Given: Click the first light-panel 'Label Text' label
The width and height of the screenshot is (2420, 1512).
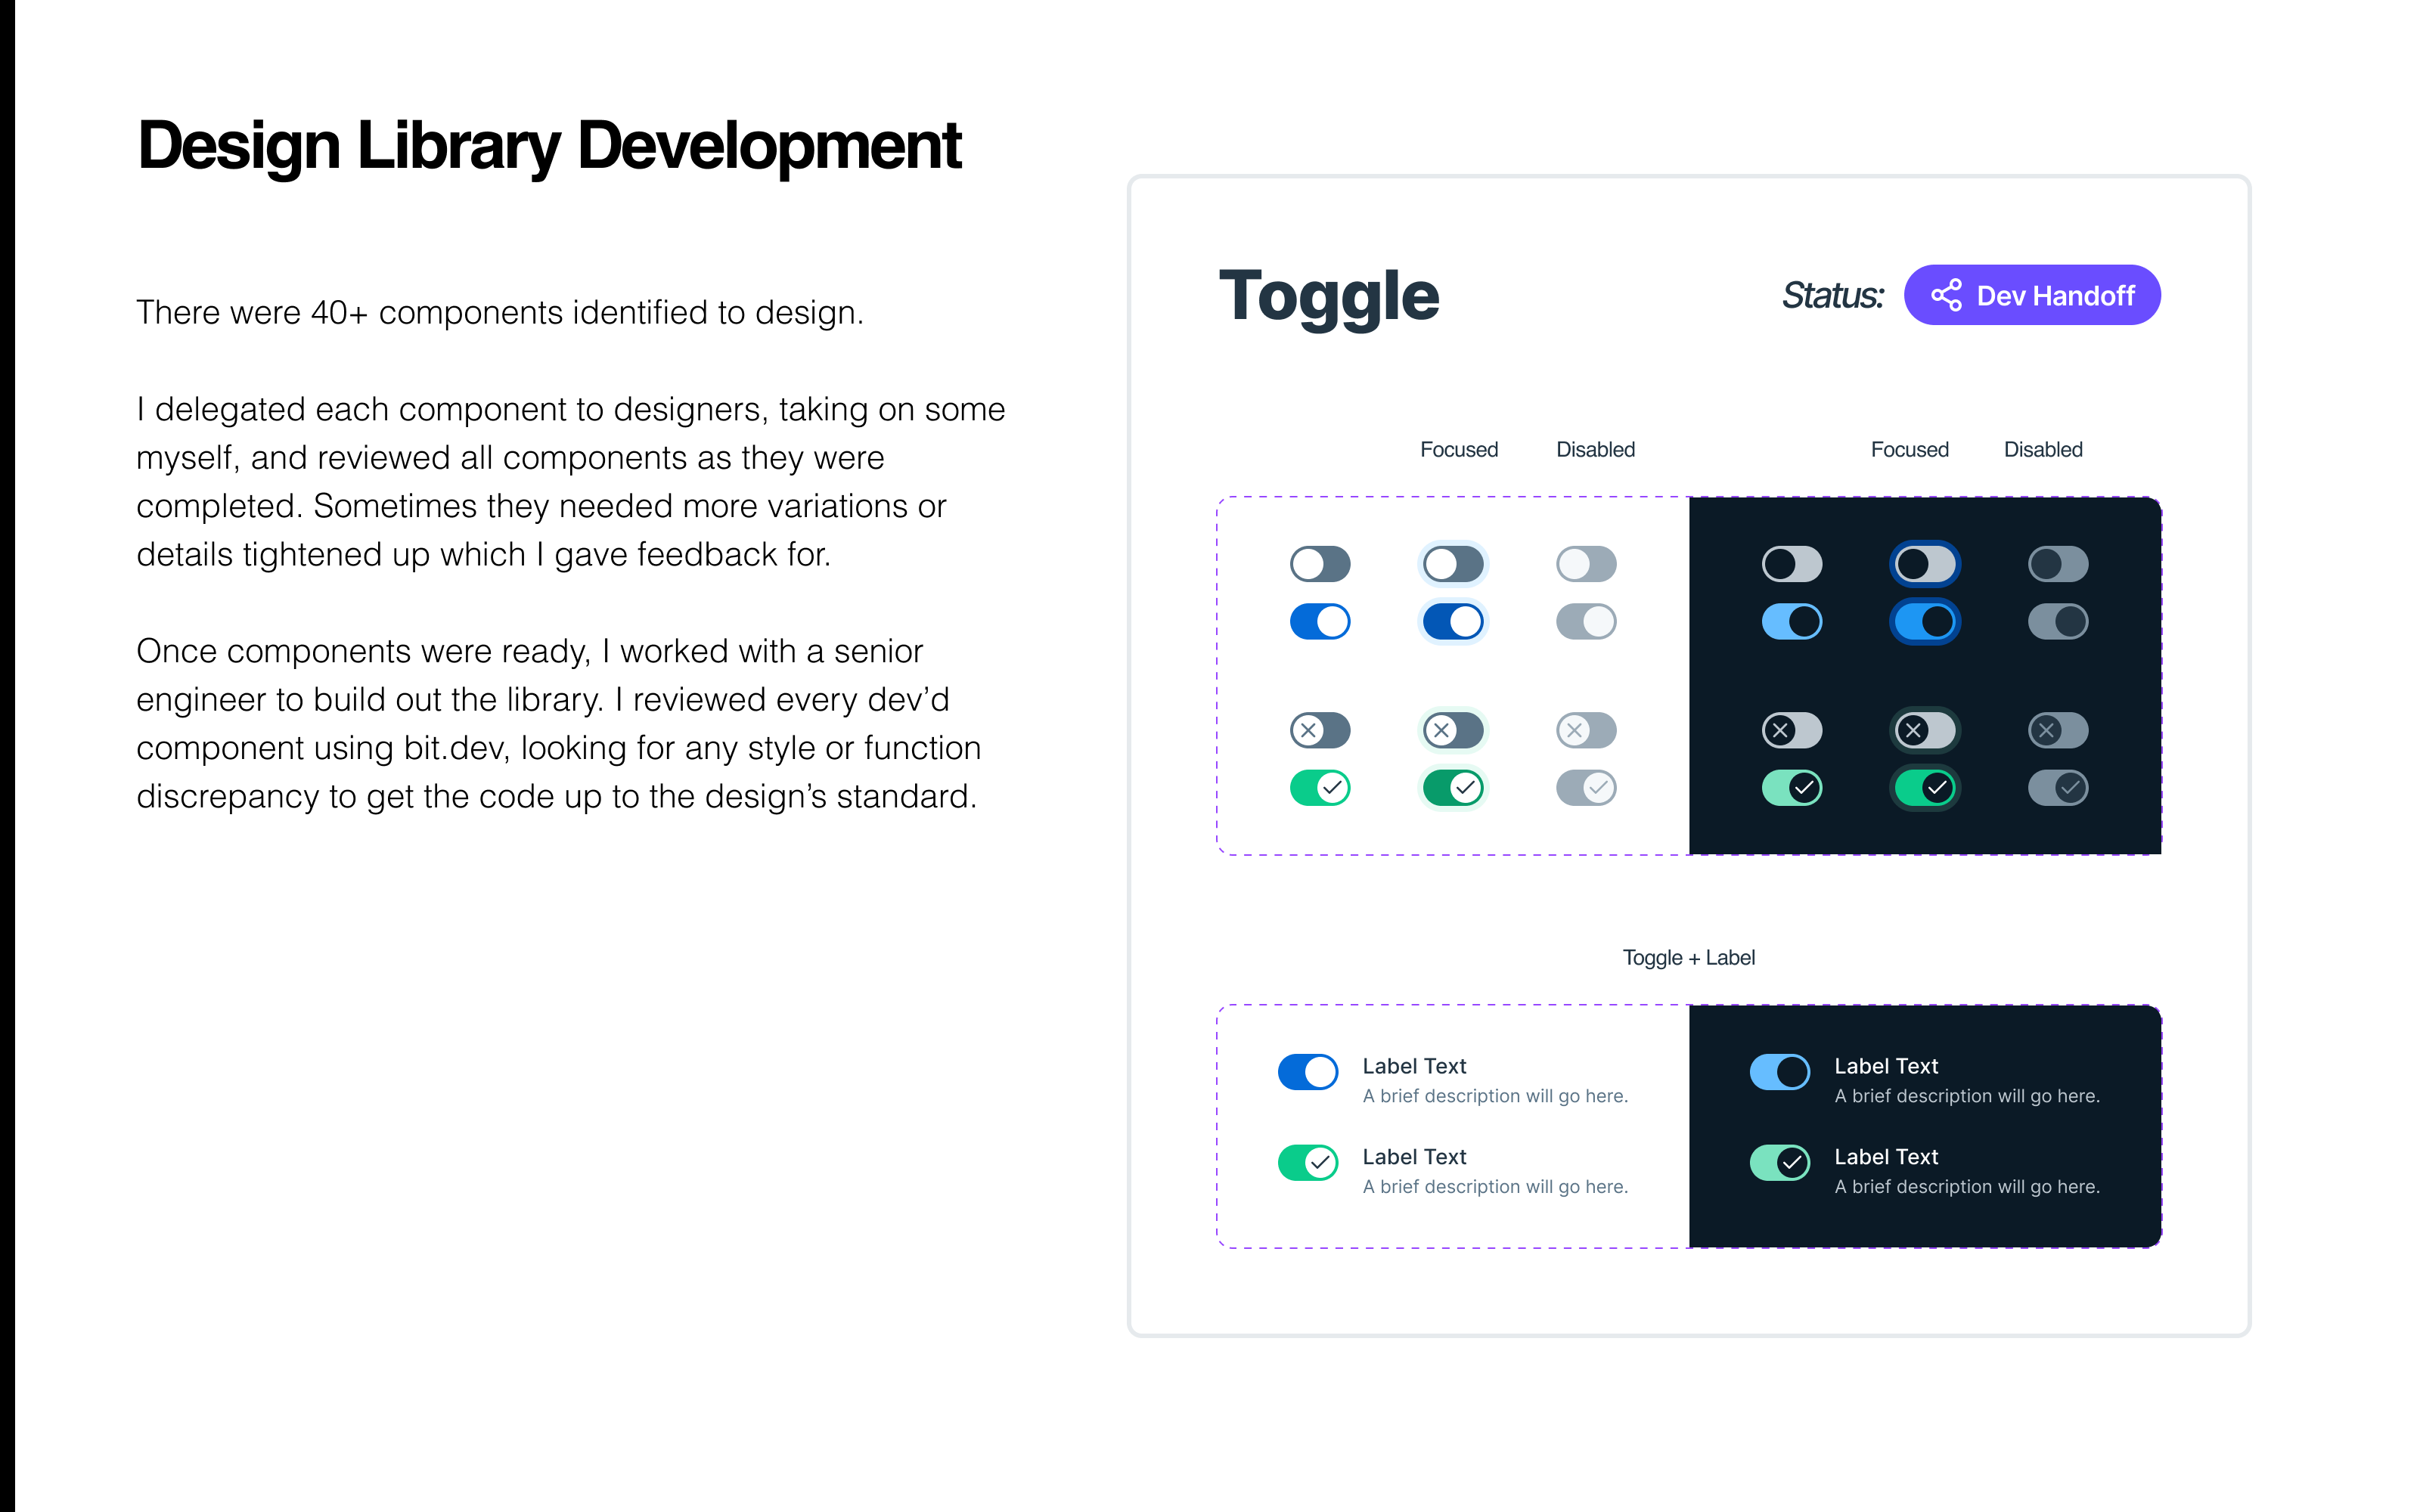Looking at the screenshot, I should (x=1414, y=1066).
